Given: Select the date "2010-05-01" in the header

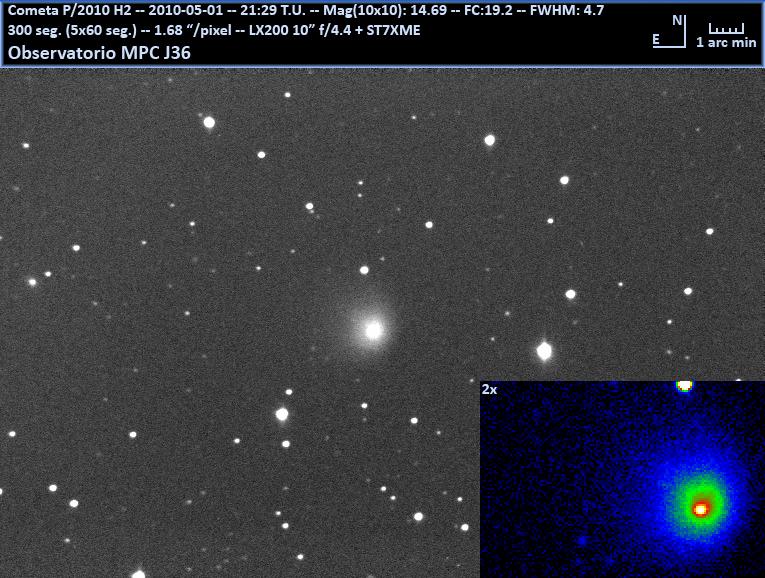Looking at the screenshot, I should click(185, 10).
